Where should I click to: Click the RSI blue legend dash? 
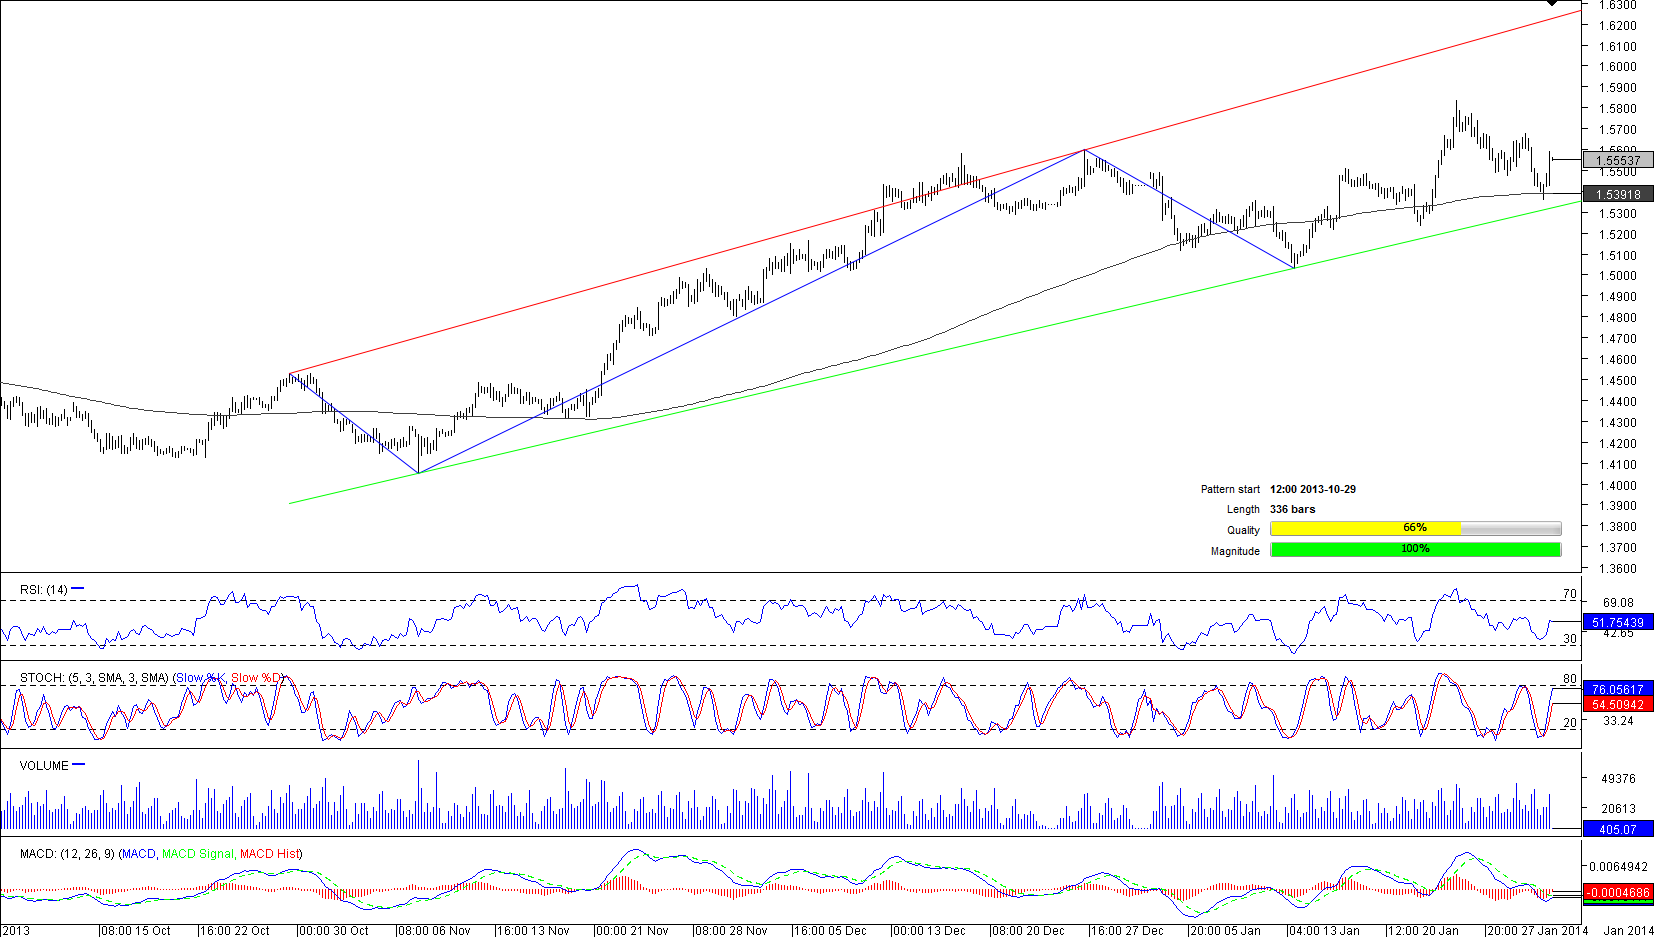(78, 589)
